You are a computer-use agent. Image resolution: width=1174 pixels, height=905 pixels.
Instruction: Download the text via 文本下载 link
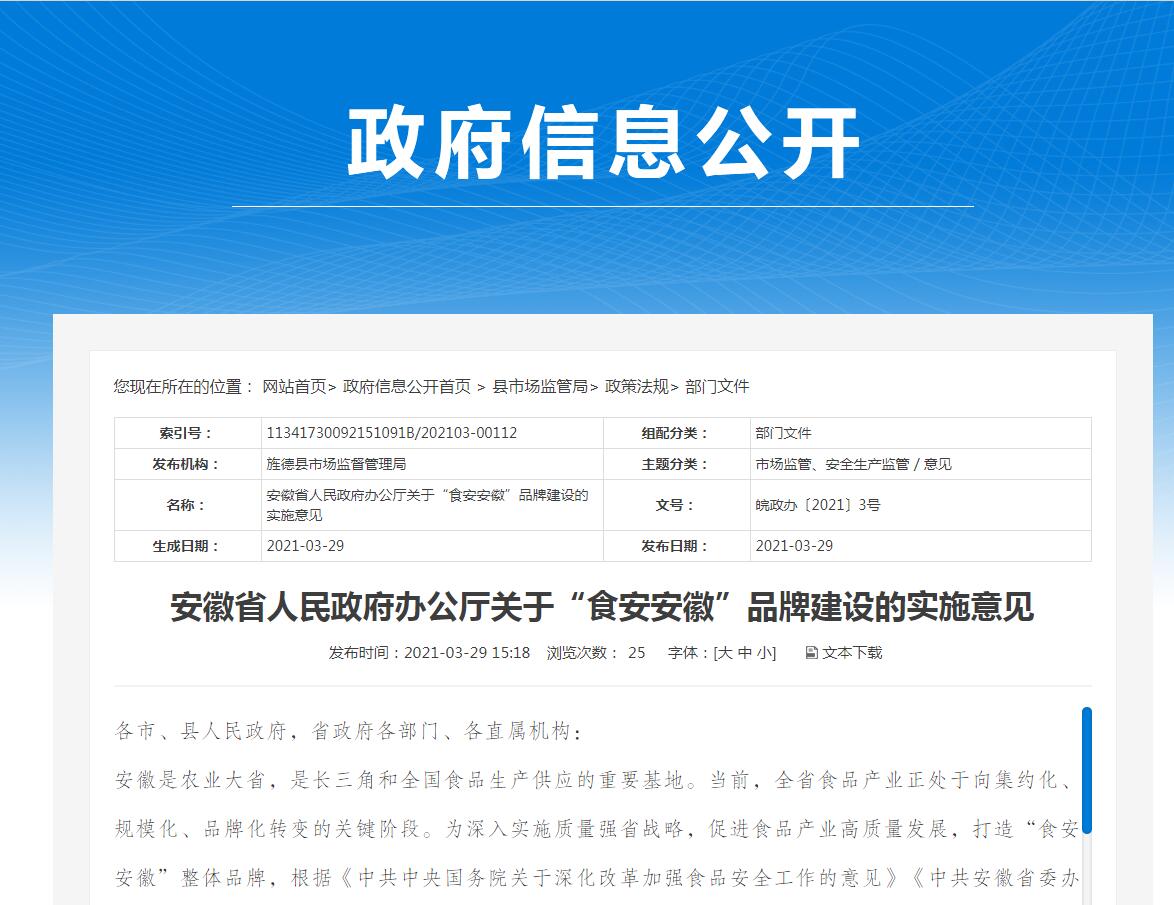click(852, 653)
